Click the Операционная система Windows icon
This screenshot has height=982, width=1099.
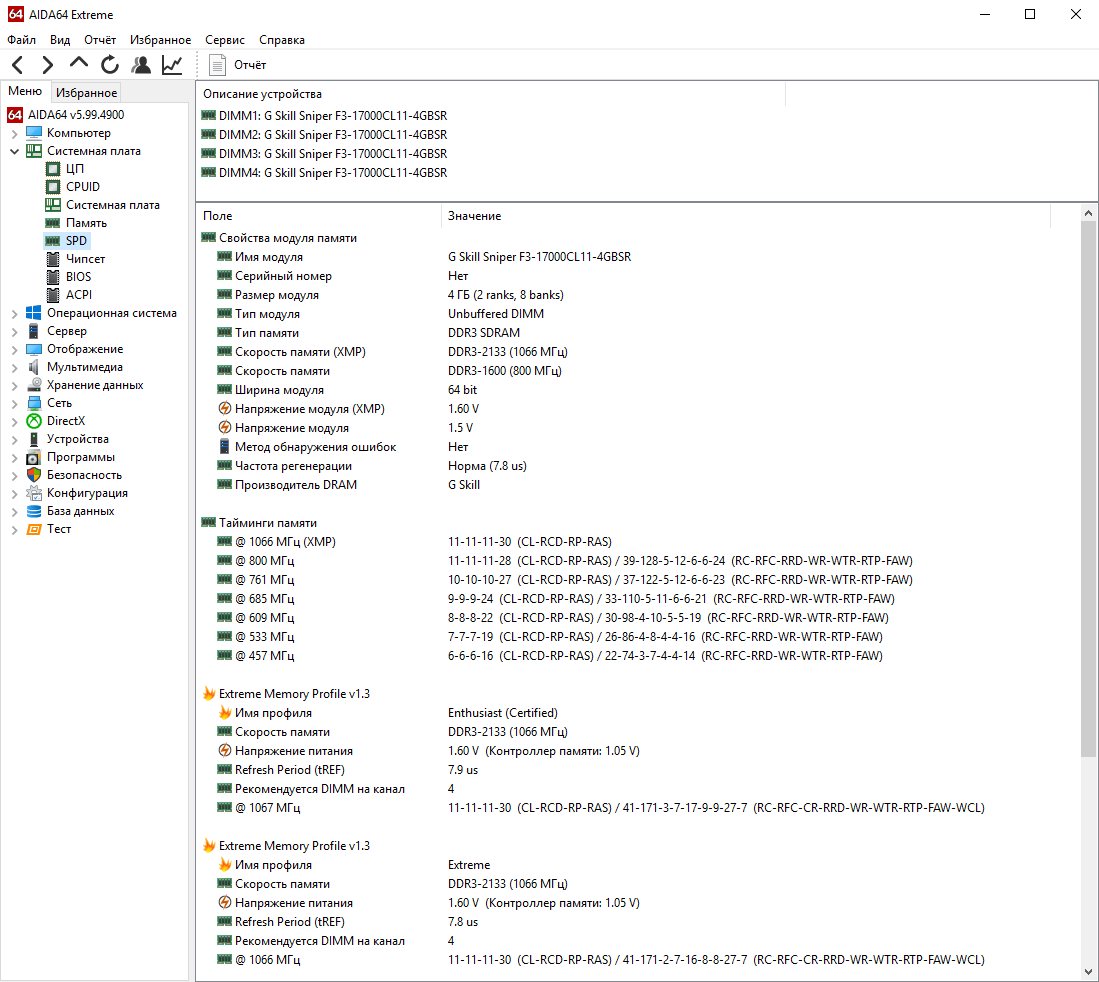[34, 313]
